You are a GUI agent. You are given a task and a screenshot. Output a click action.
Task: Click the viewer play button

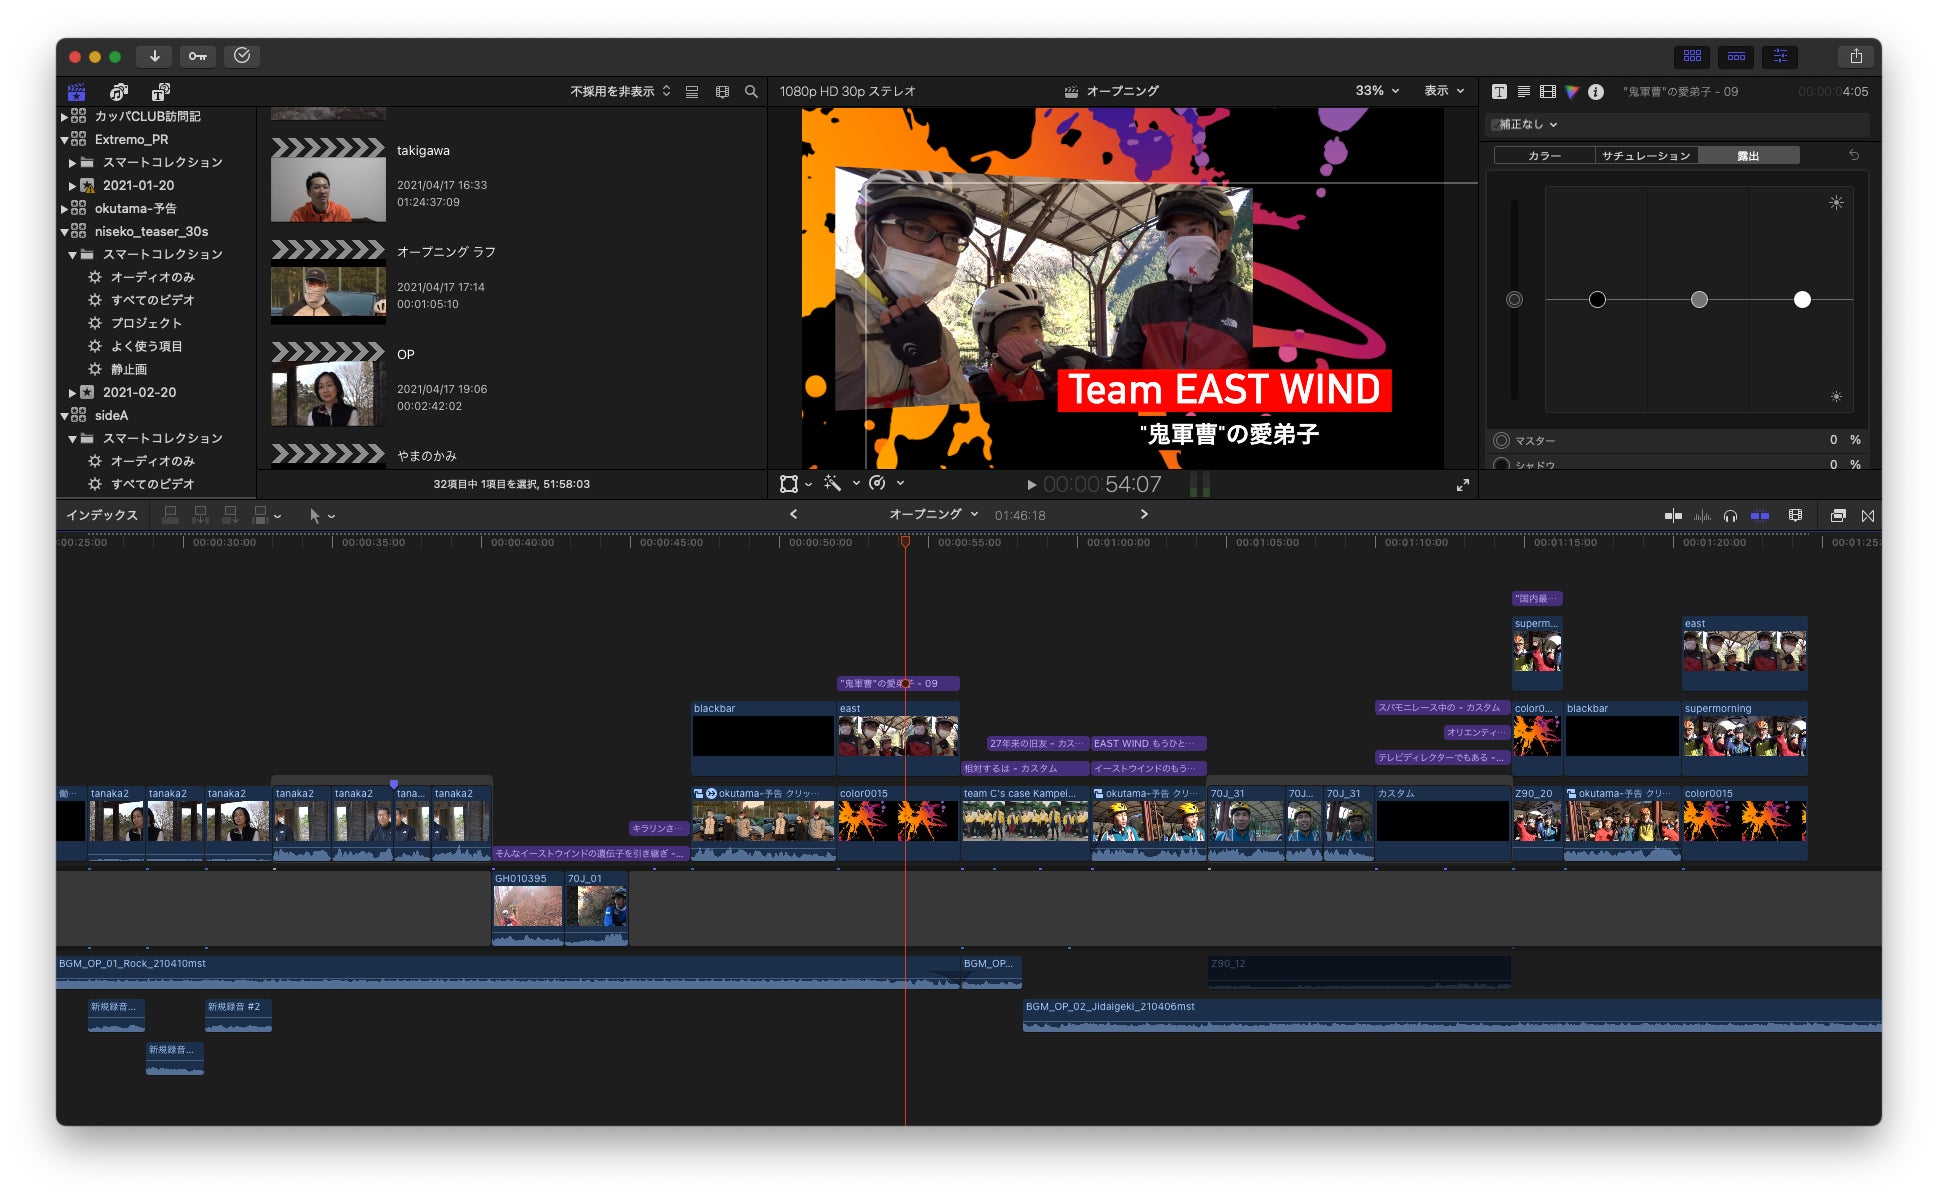click(1031, 485)
